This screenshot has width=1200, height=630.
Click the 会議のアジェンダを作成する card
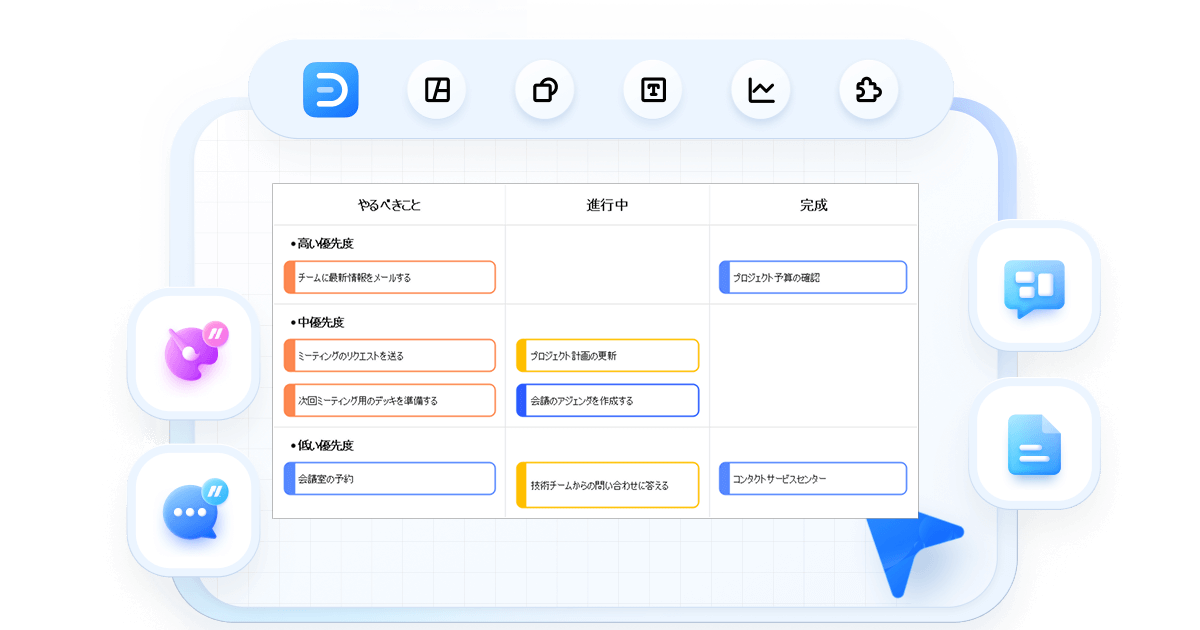point(607,400)
